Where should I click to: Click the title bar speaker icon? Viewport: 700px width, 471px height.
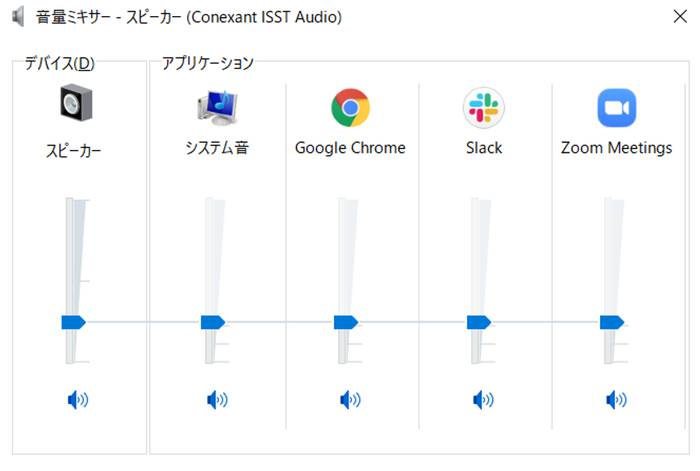click(18, 17)
